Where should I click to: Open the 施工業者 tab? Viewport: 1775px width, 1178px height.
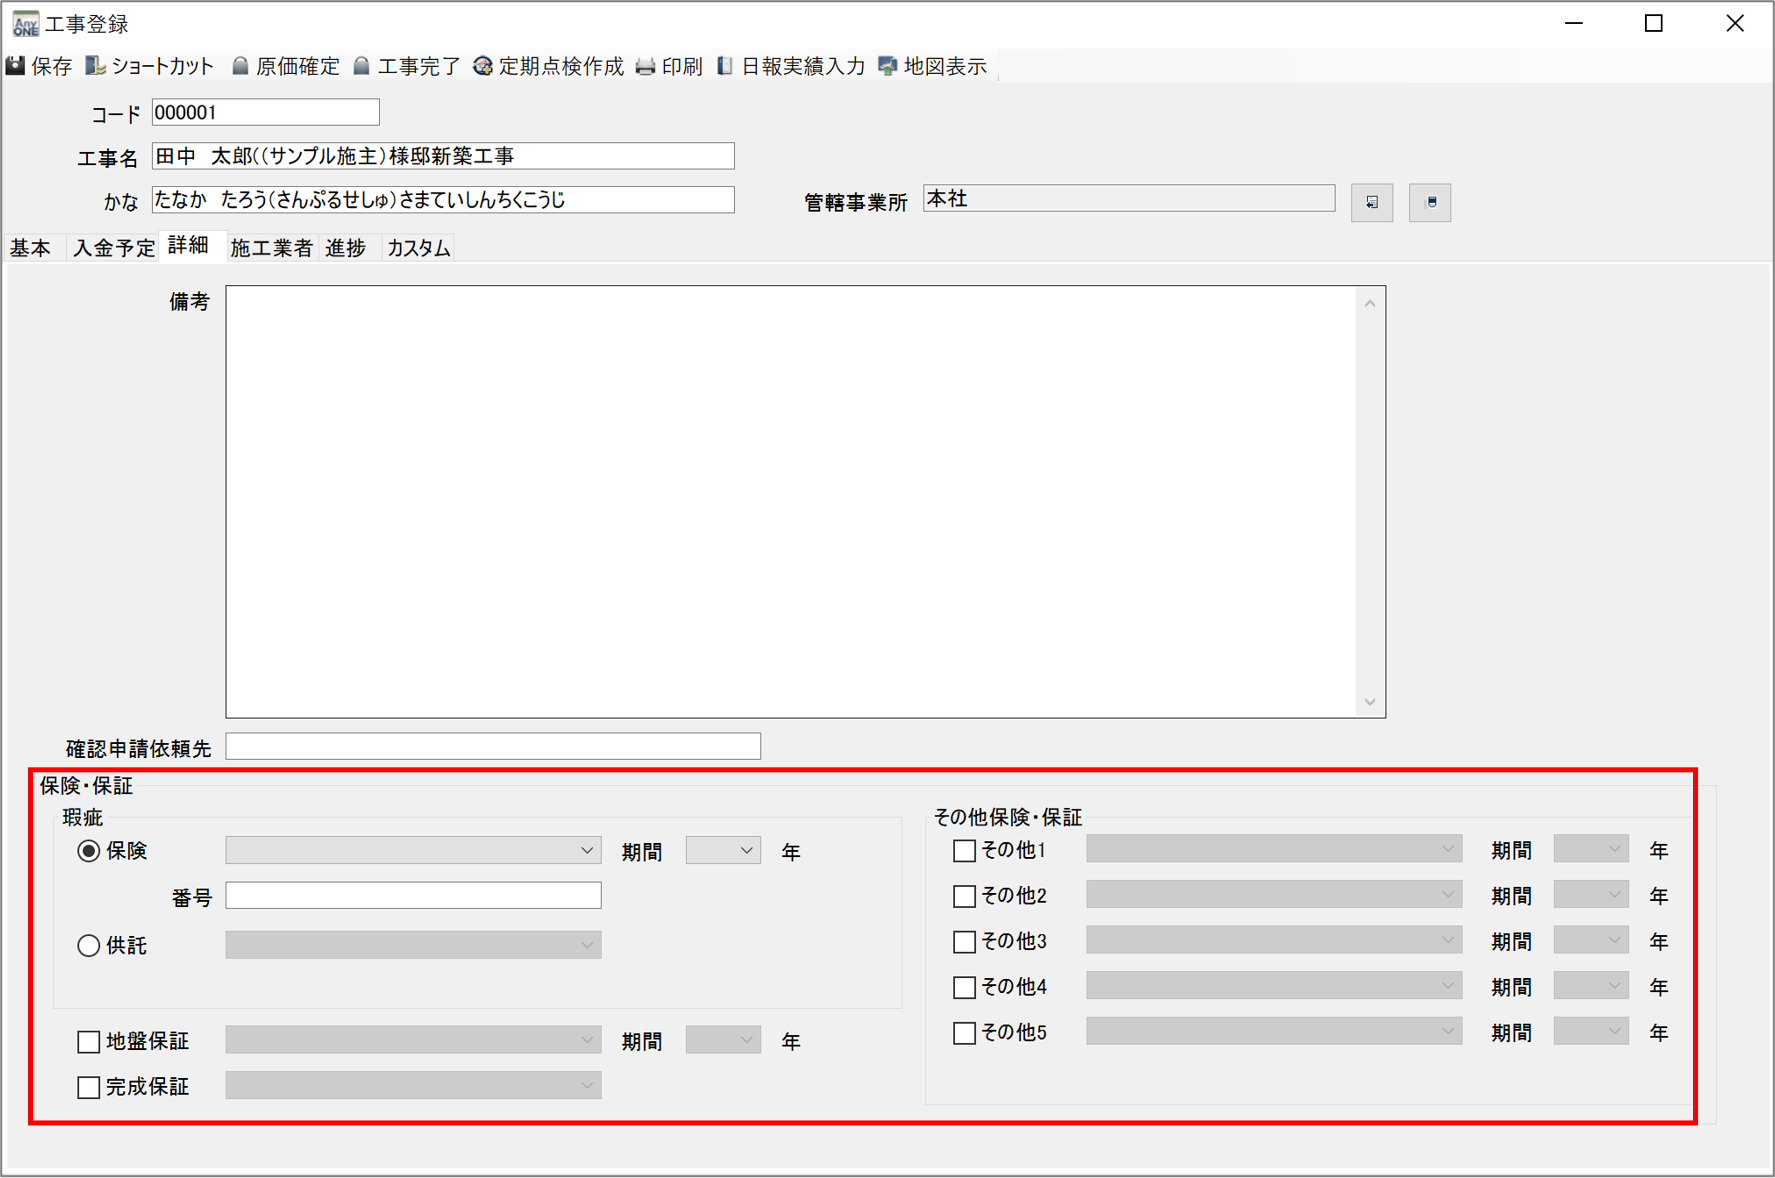[271, 248]
